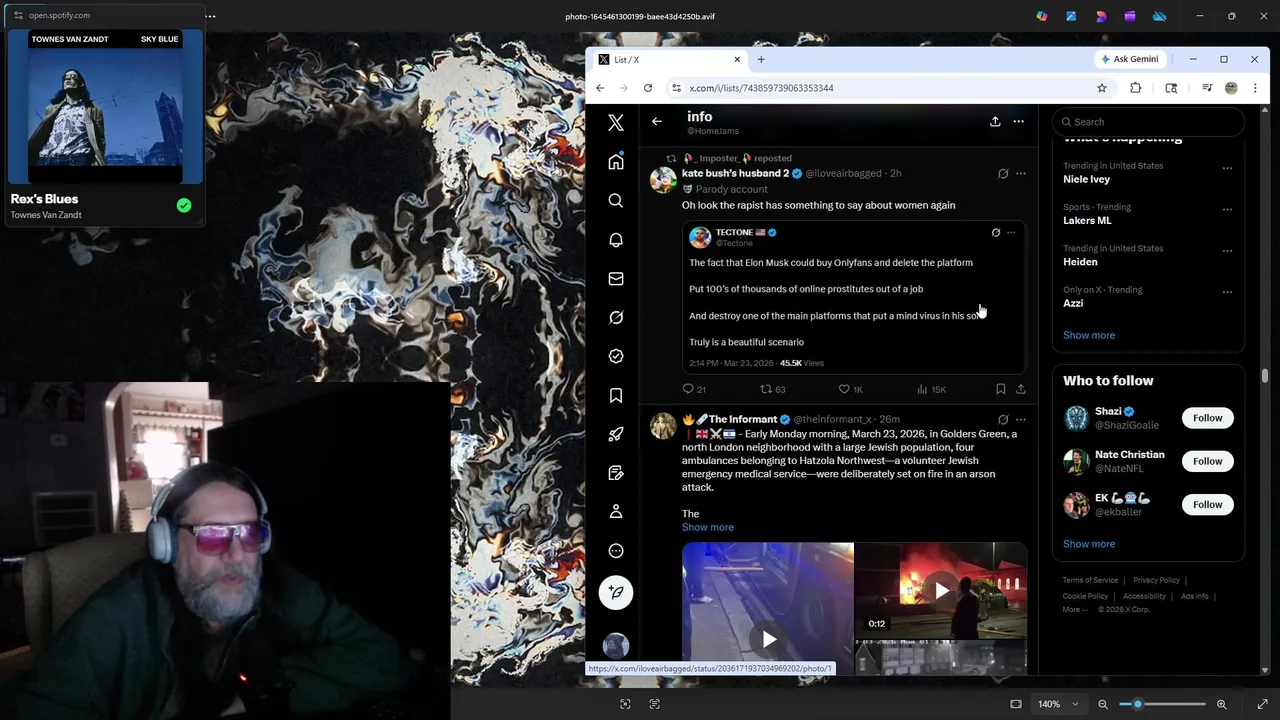This screenshot has width=1280, height=720.
Task: Bookmark the kate bush's husband 2 post
Action: pos(1000,389)
